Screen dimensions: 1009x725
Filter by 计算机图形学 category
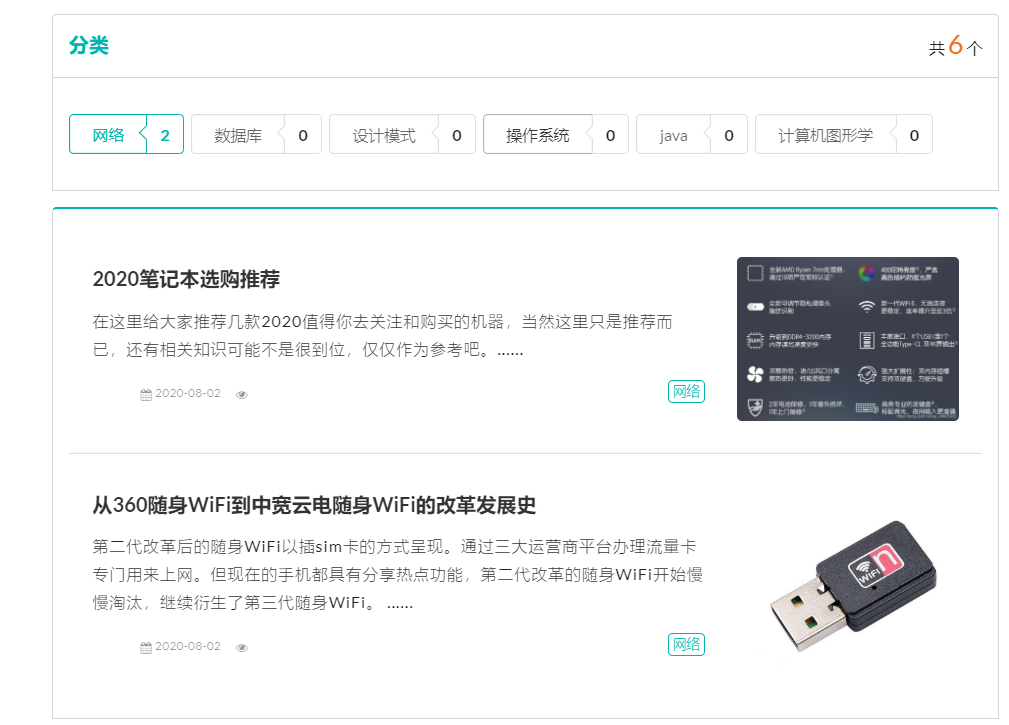[x=826, y=134]
